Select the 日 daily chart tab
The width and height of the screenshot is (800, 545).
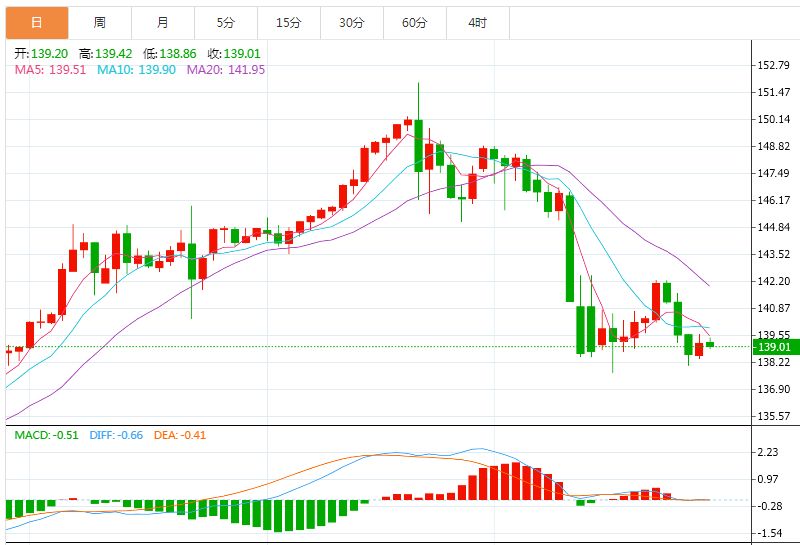[37, 23]
